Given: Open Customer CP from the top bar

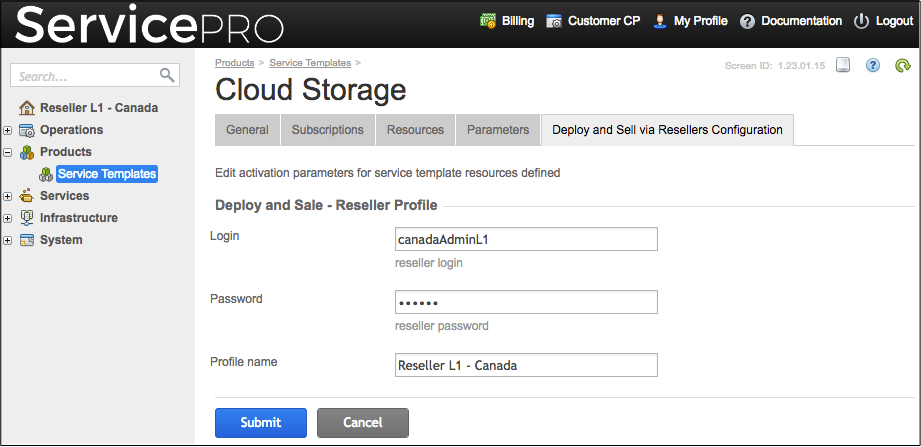Looking at the screenshot, I should 554,21.
